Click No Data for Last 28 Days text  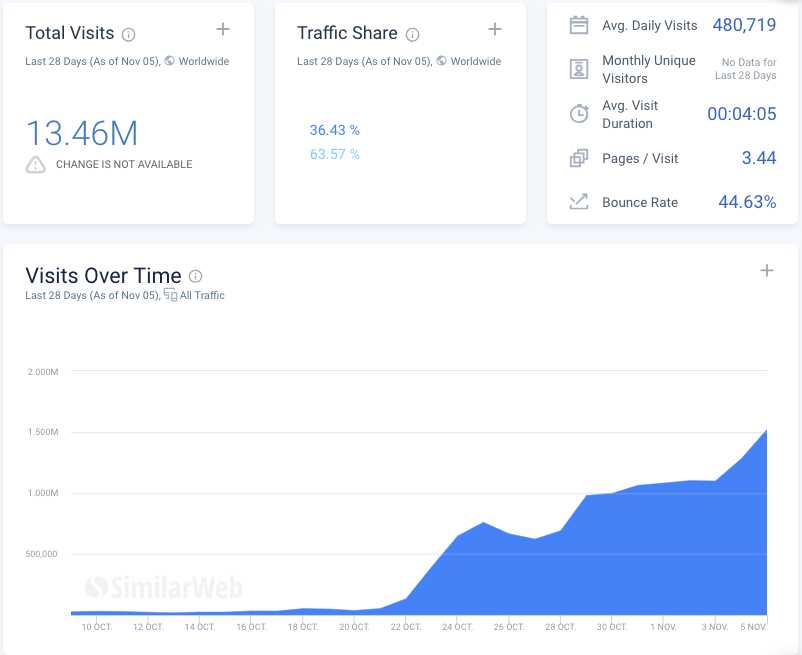point(746,69)
